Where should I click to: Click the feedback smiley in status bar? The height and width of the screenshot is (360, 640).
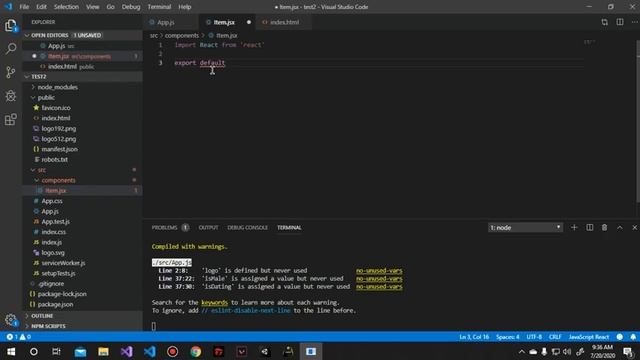click(620, 337)
